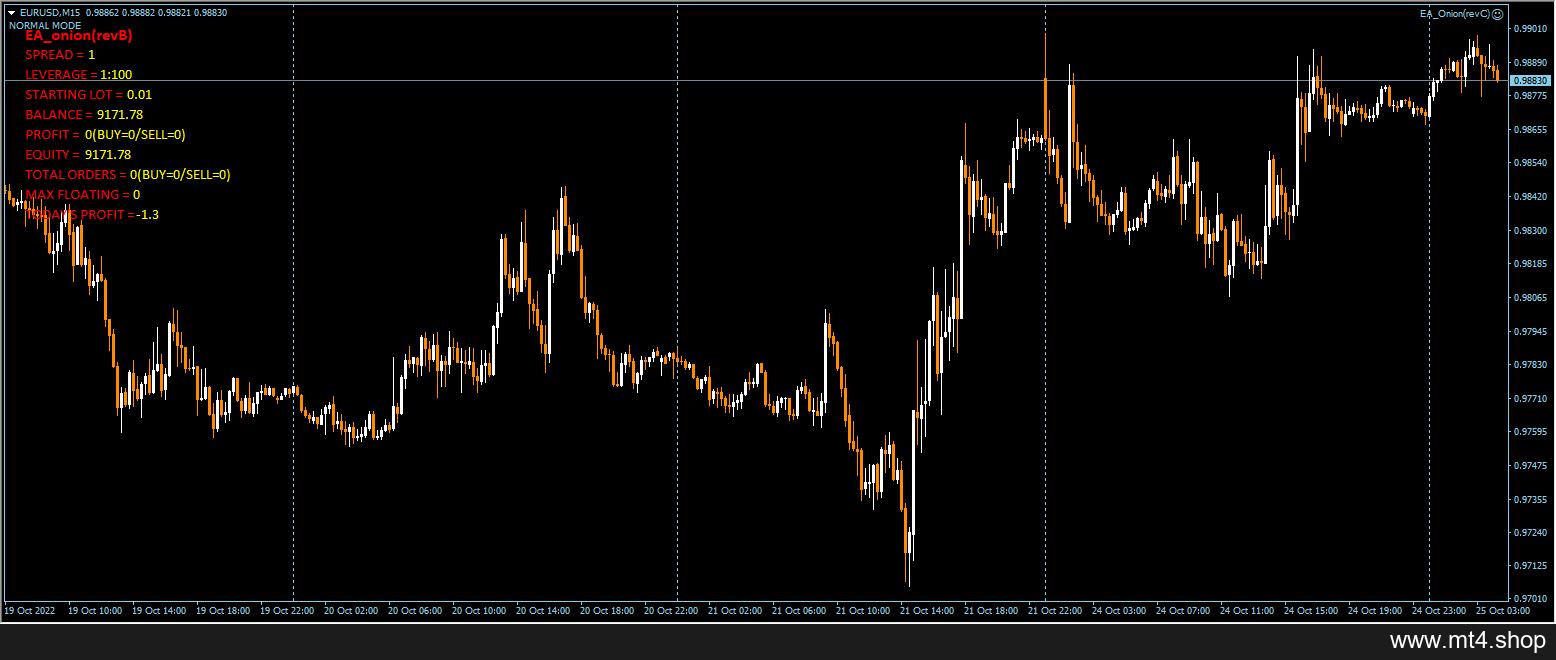Click the 21 Oct 06:00 time label

[x=798, y=610]
